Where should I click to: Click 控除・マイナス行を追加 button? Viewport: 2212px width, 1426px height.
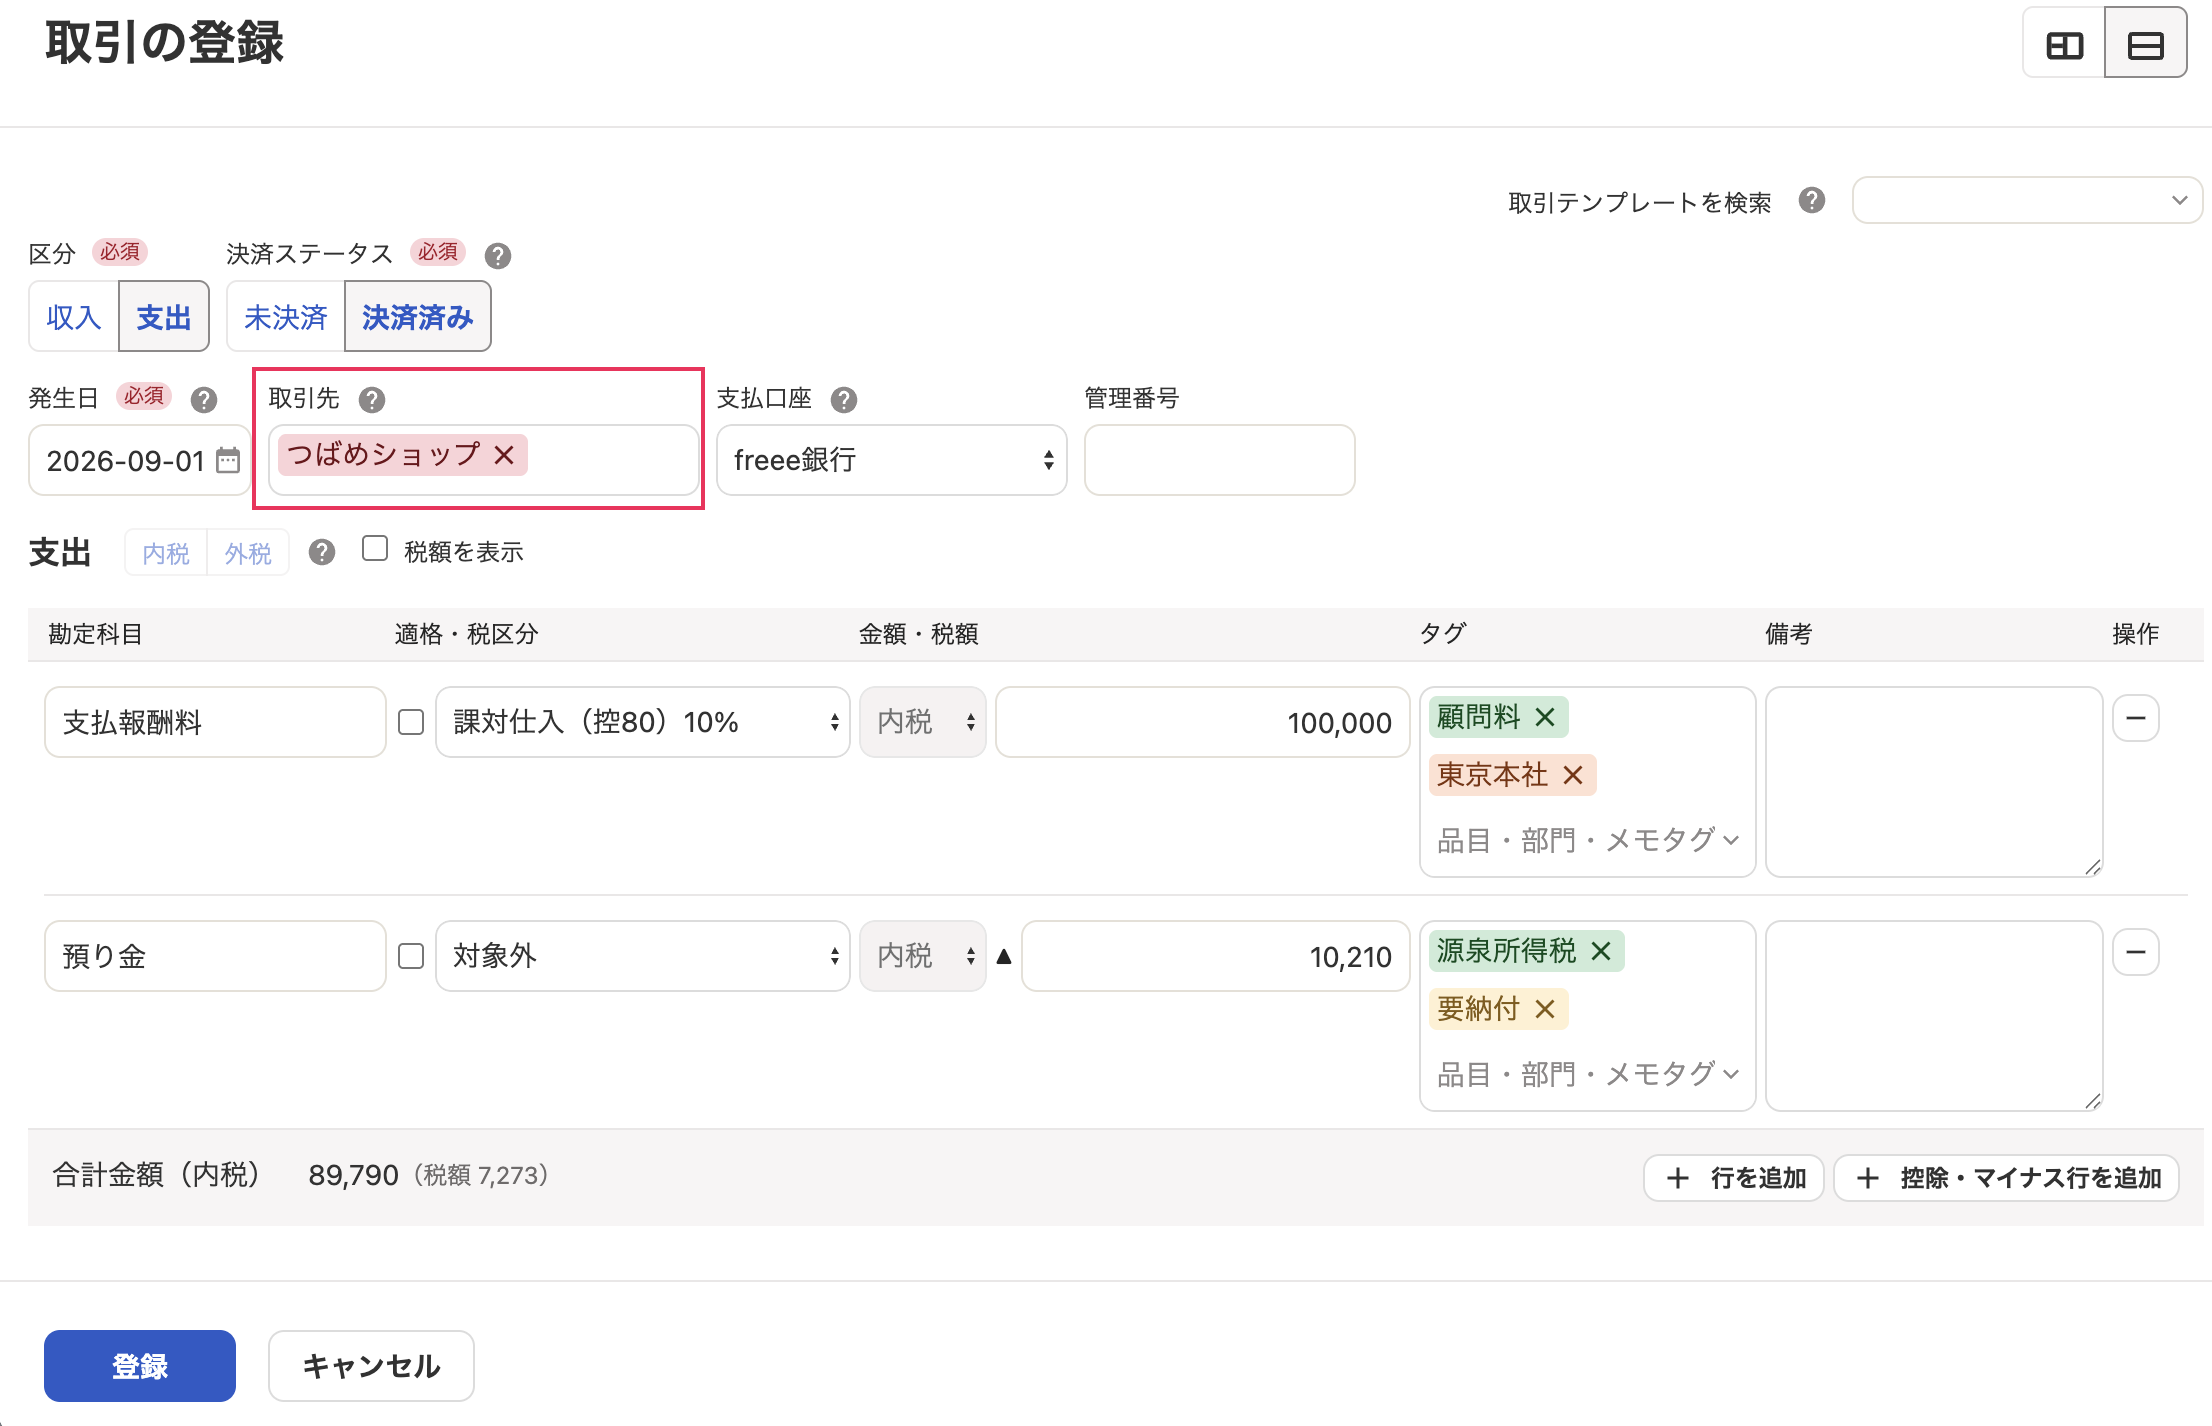tap(2007, 1178)
